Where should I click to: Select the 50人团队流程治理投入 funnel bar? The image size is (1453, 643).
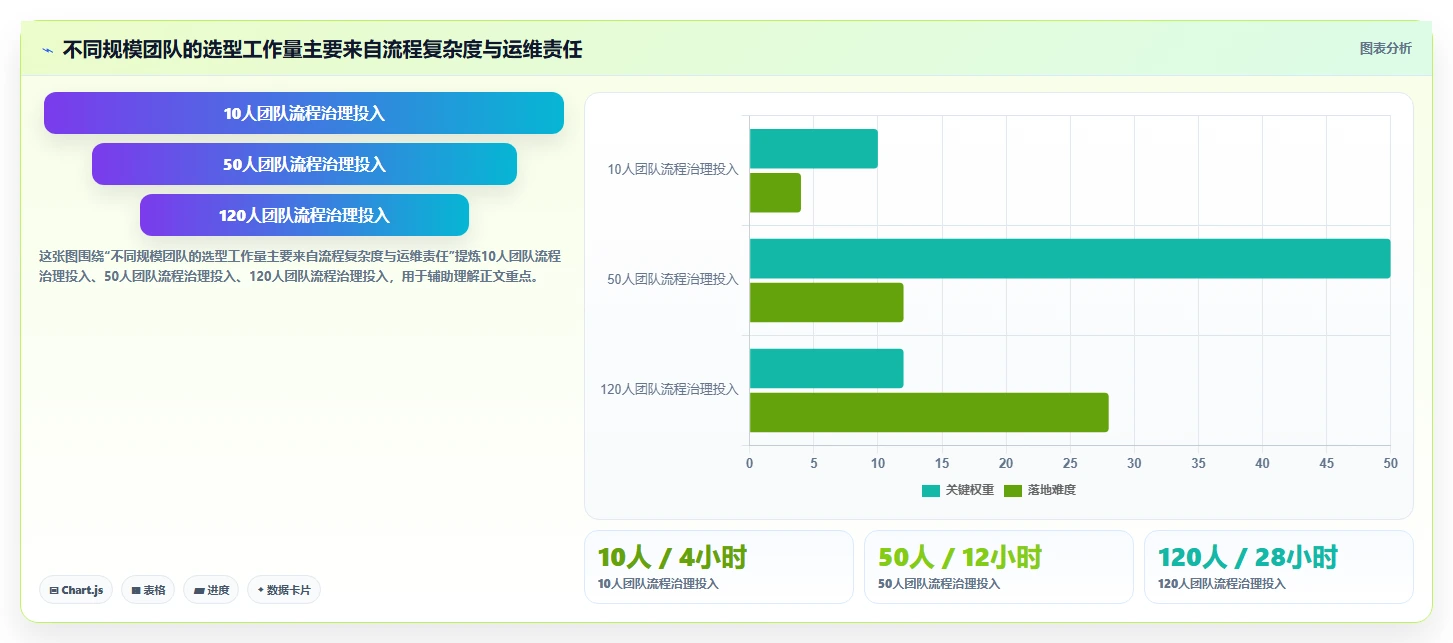point(304,164)
